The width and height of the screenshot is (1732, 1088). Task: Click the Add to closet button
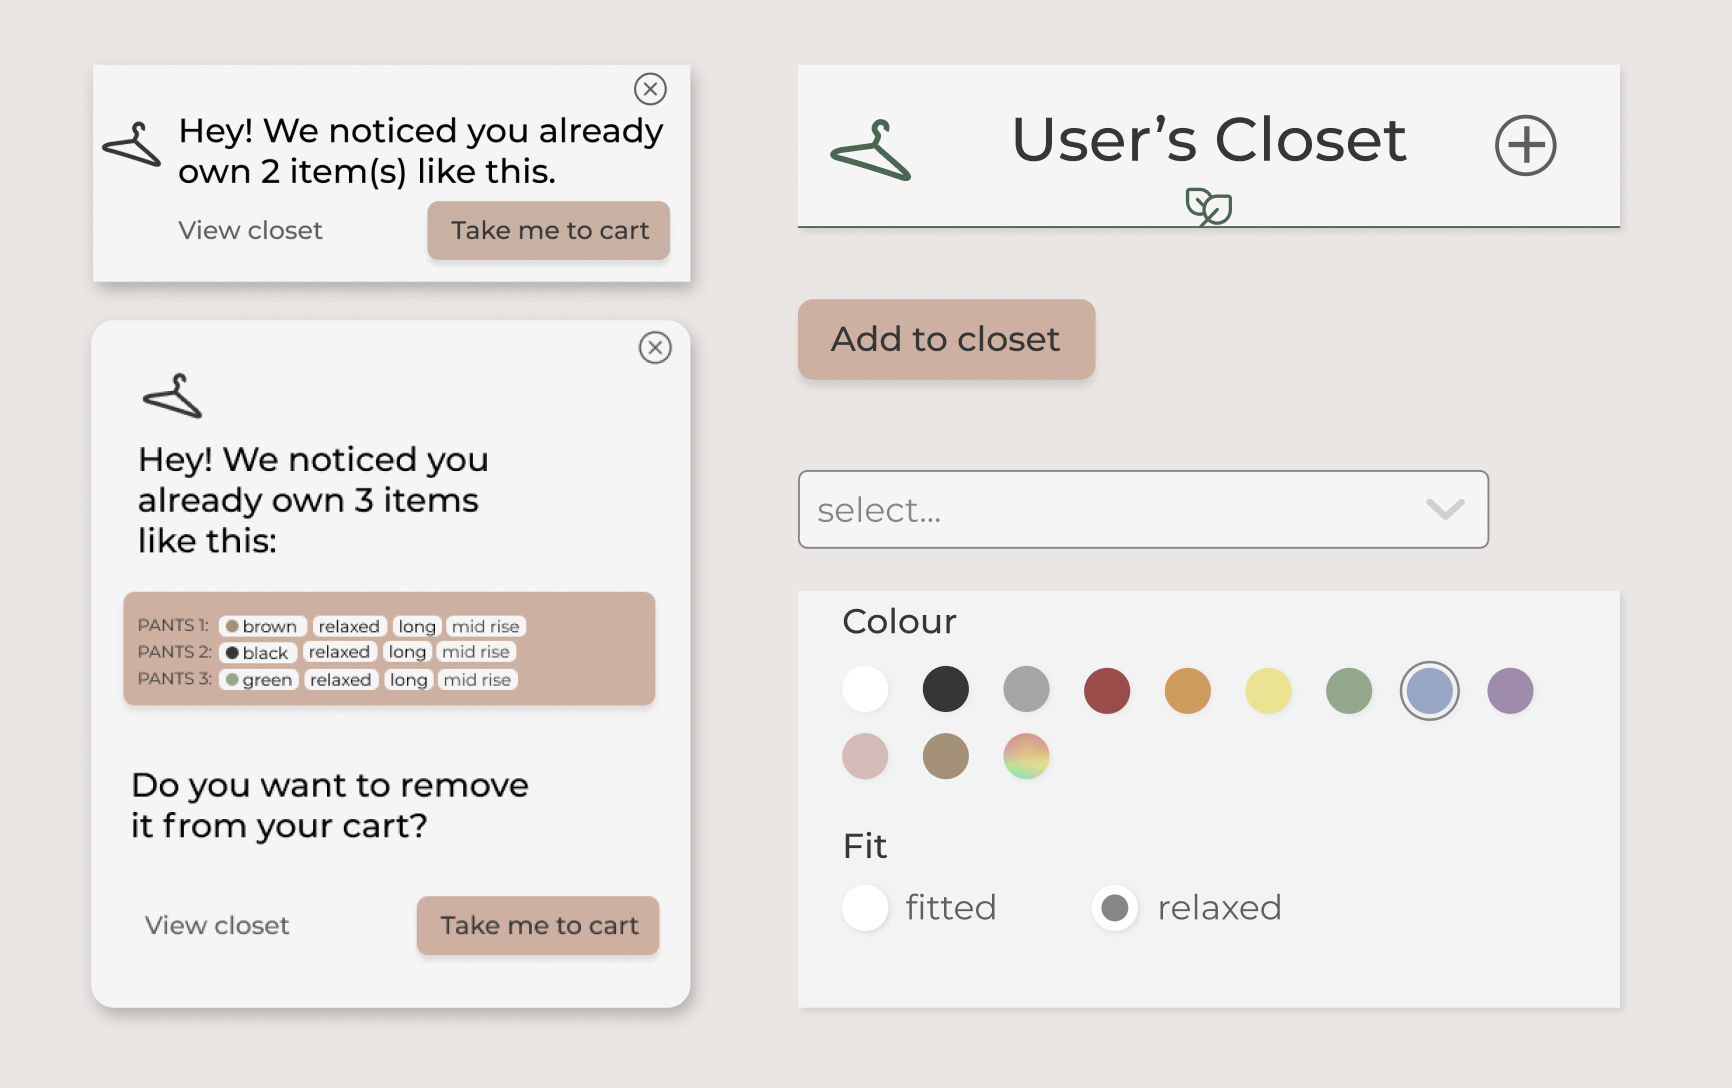tap(946, 339)
